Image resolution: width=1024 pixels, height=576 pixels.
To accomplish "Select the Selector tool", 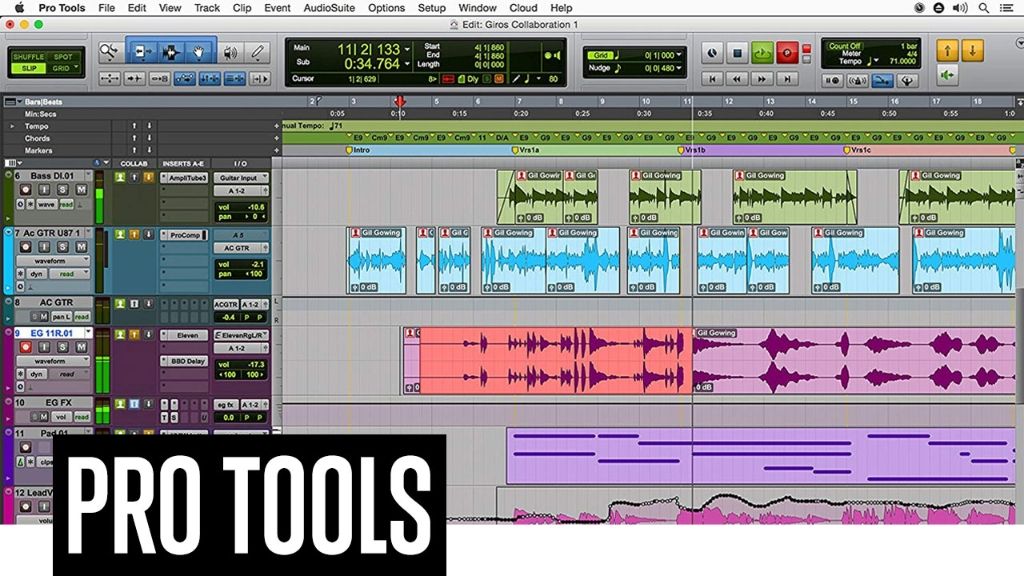I will point(170,52).
